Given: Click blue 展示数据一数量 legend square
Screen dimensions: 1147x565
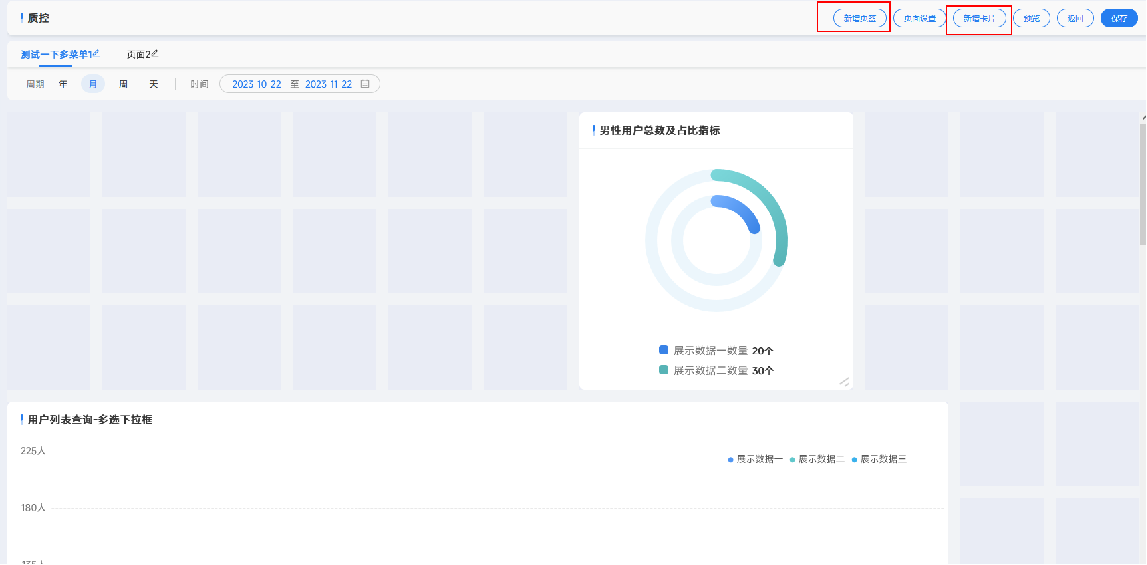Looking at the screenshot, I should pos(663,350).
